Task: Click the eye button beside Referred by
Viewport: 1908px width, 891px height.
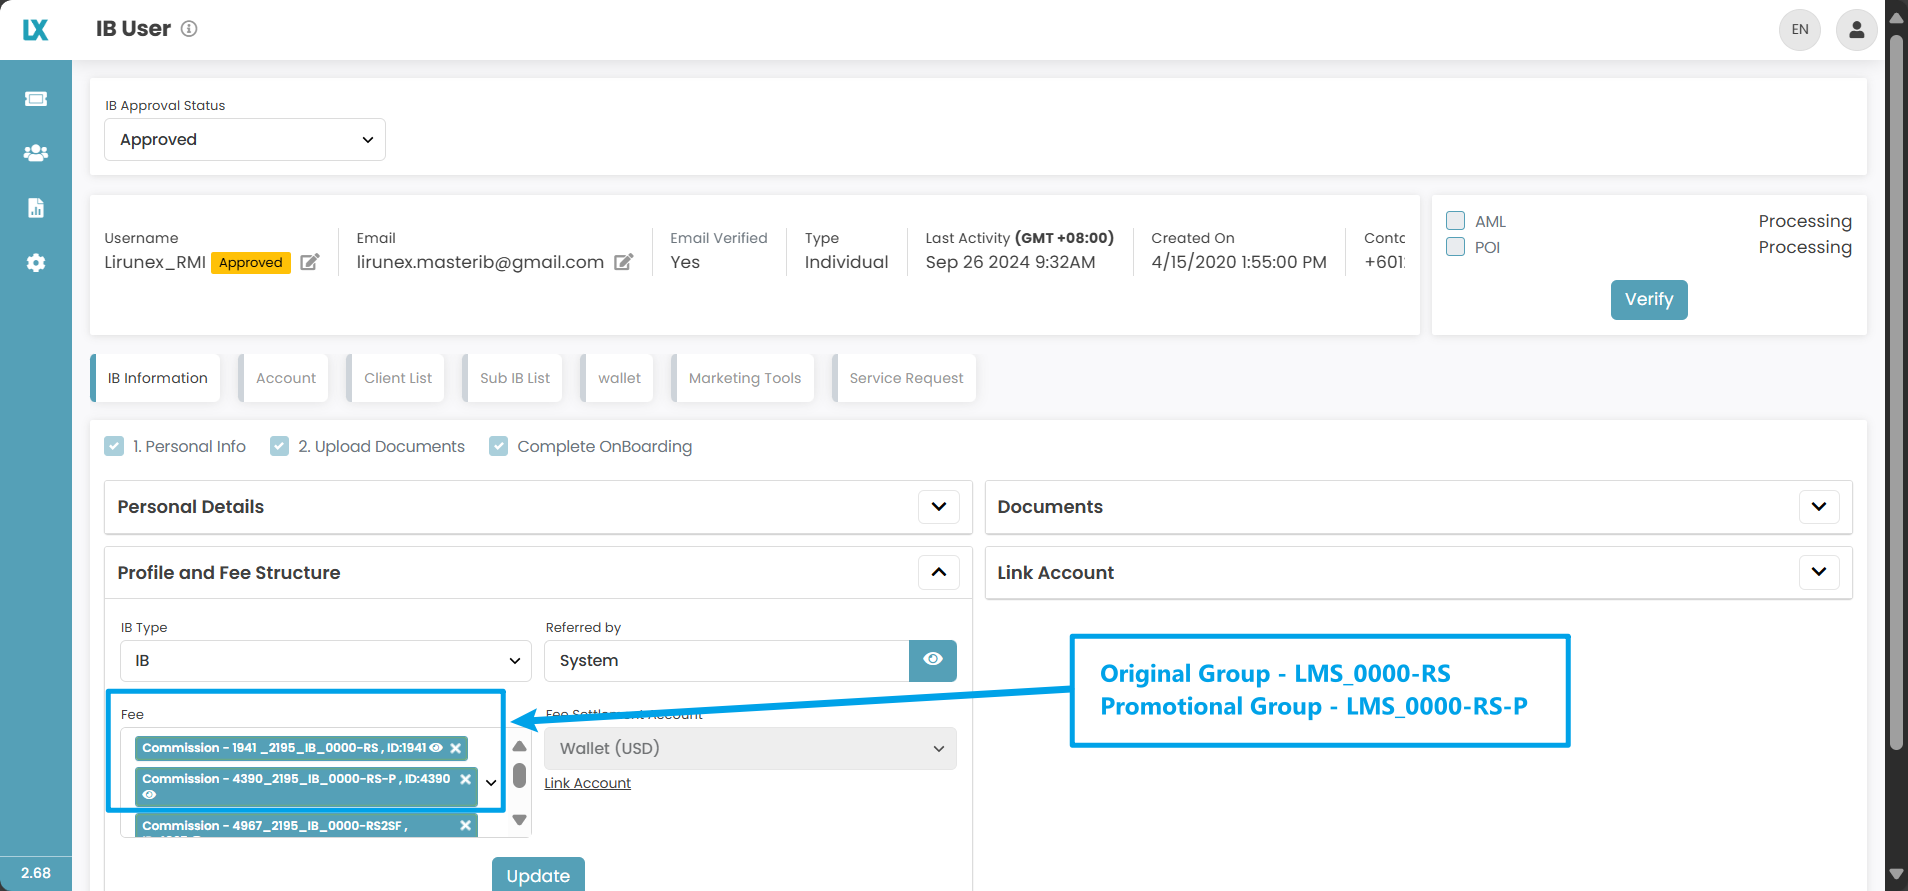Action: (x=932, y=660)
